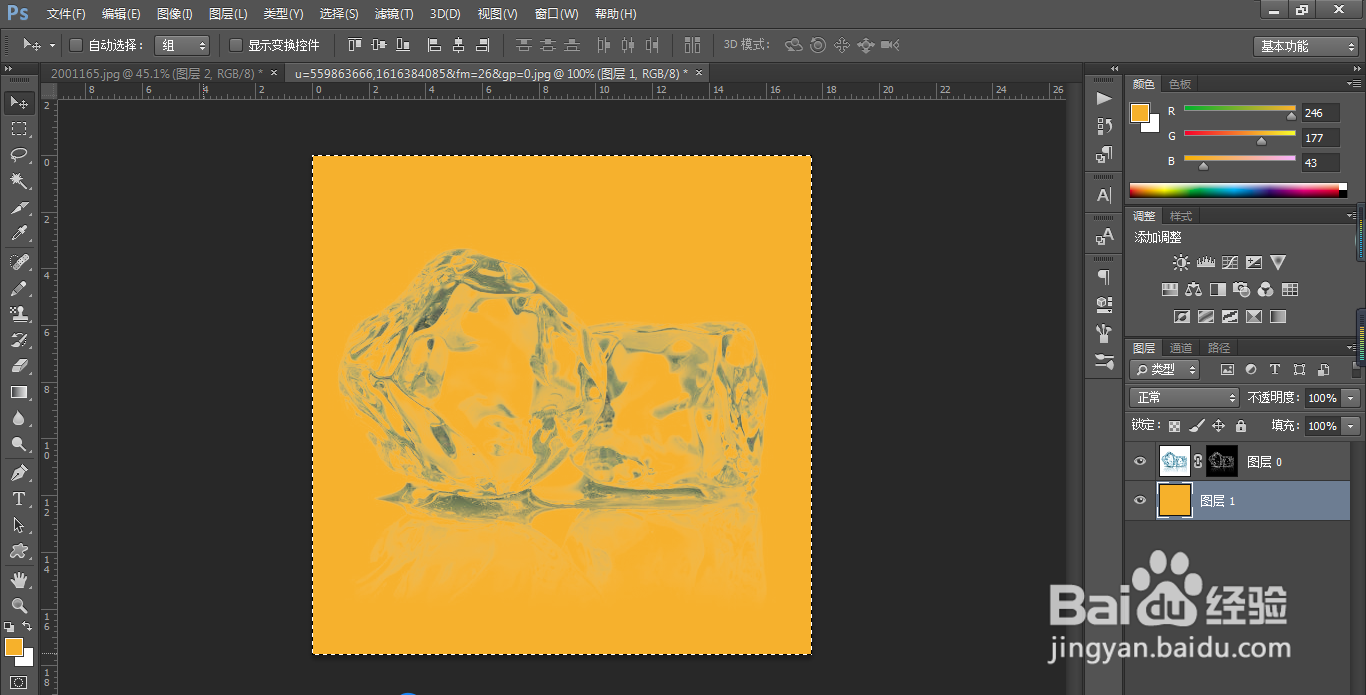Switch to the 路径 tab
Image resolution: width=1366 pixels, height=695 pixels.
click(x=1219, y=348)
